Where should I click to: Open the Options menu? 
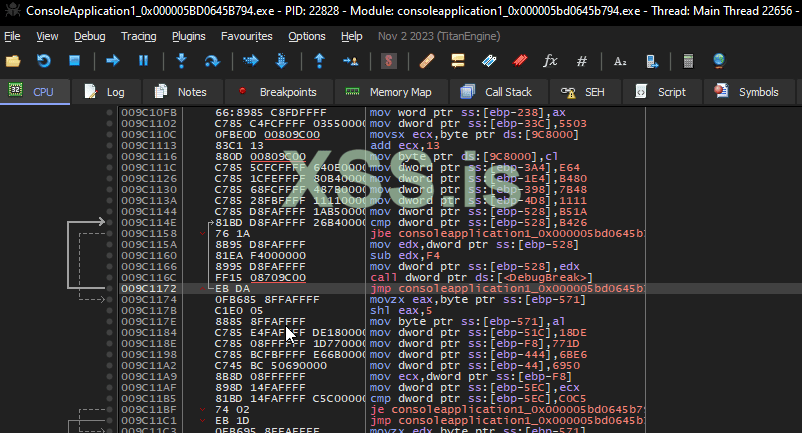pos(307,36)
